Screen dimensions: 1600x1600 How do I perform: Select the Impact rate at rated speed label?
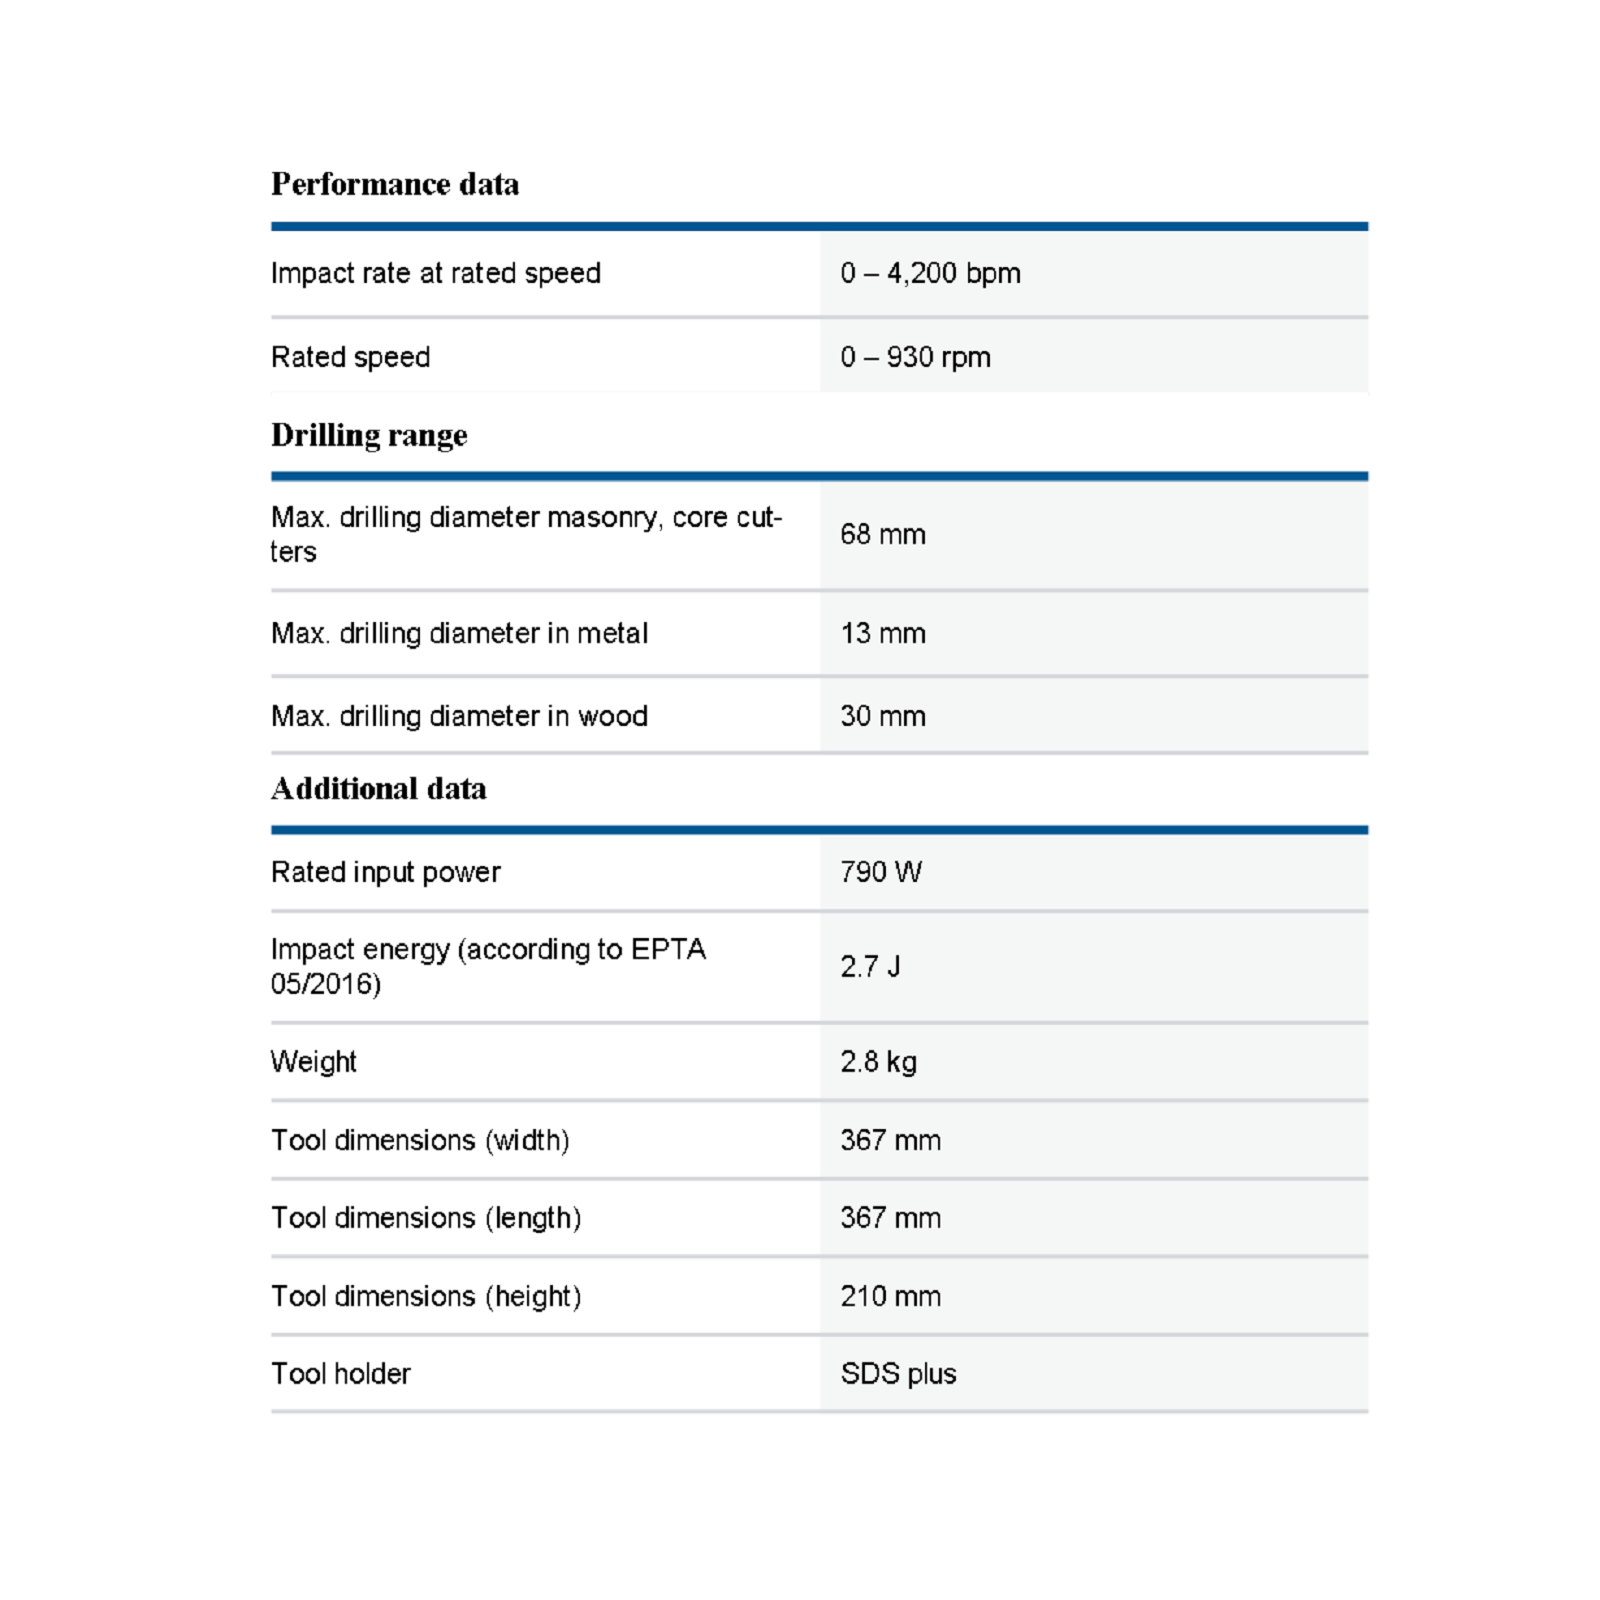[435, 273]
